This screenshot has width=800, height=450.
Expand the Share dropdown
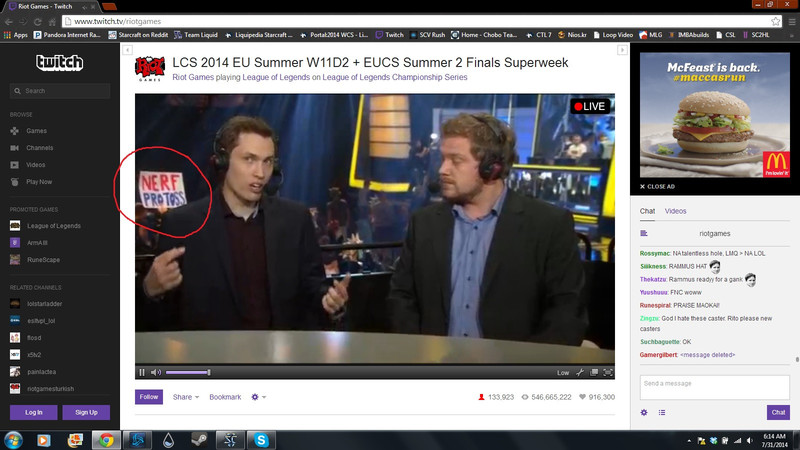tap(186, 397)
